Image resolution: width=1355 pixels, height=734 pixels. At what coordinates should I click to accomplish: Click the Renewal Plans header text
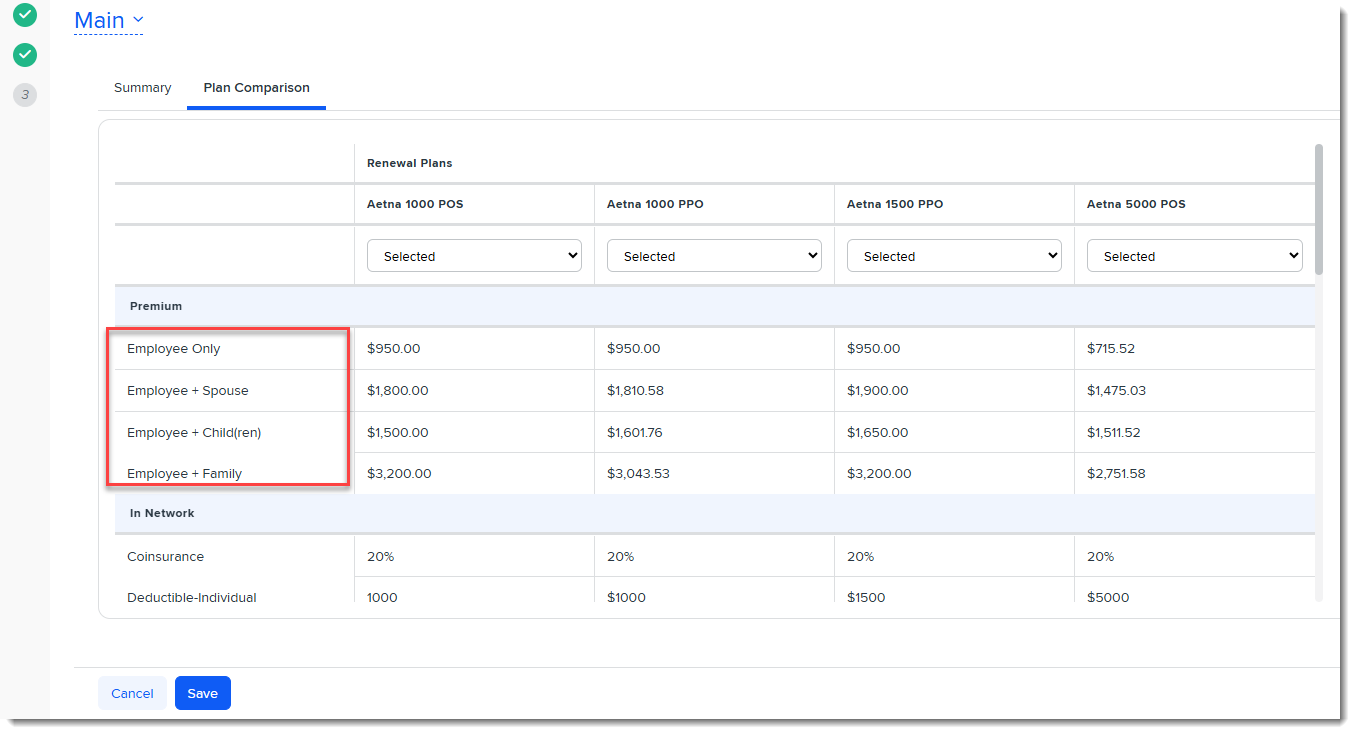click(410, 163)
